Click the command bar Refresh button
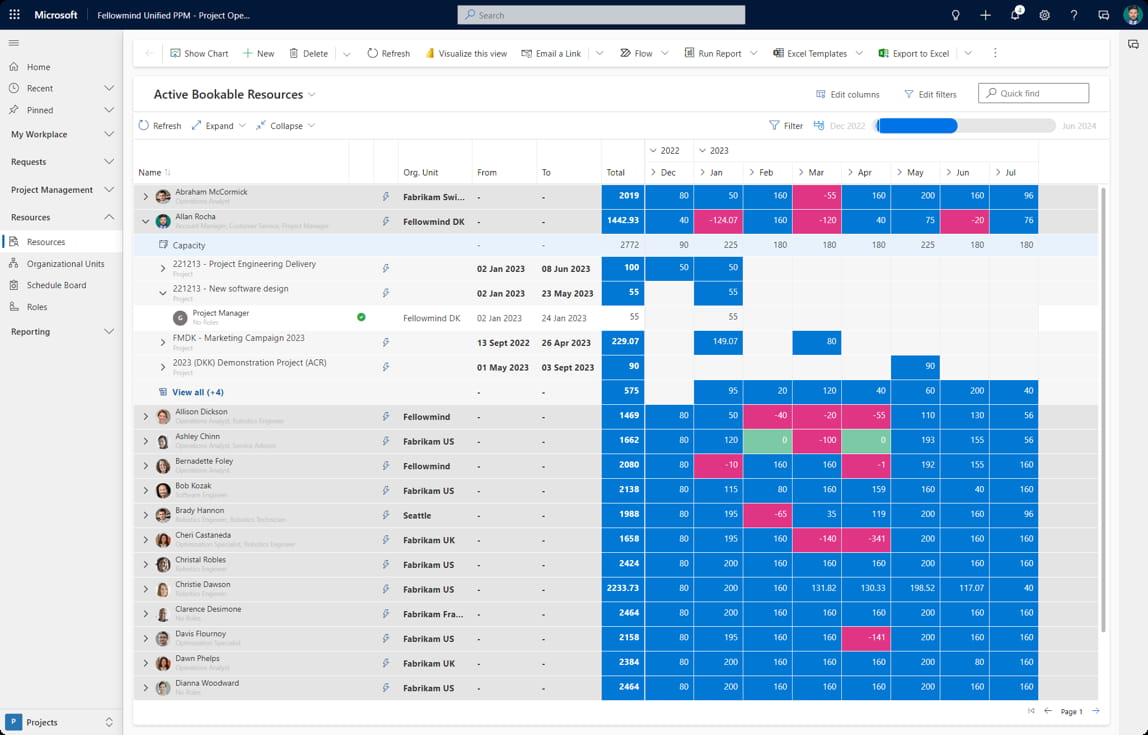Image resolution: width=1148 pixels, height=735 pixels. click(388, 53)
